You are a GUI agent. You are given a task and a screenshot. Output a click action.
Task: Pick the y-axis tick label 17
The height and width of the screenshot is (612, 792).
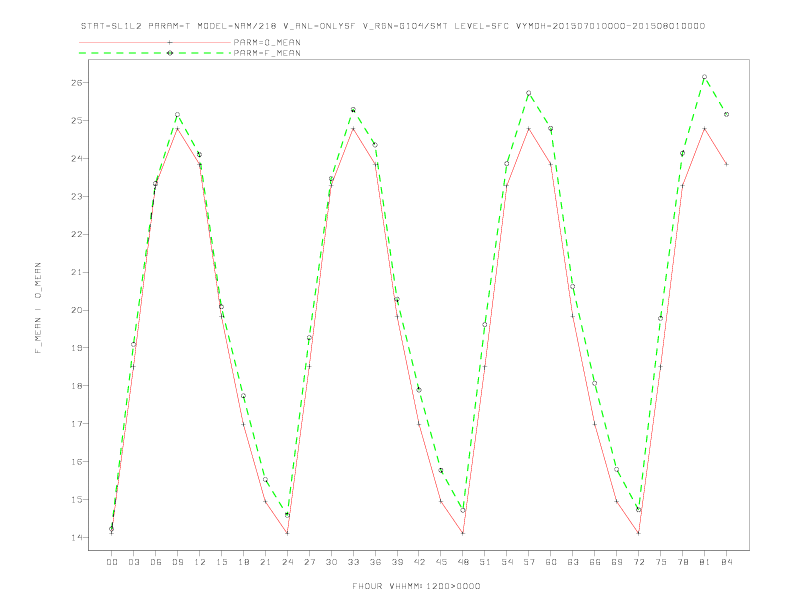click(77, 424)
